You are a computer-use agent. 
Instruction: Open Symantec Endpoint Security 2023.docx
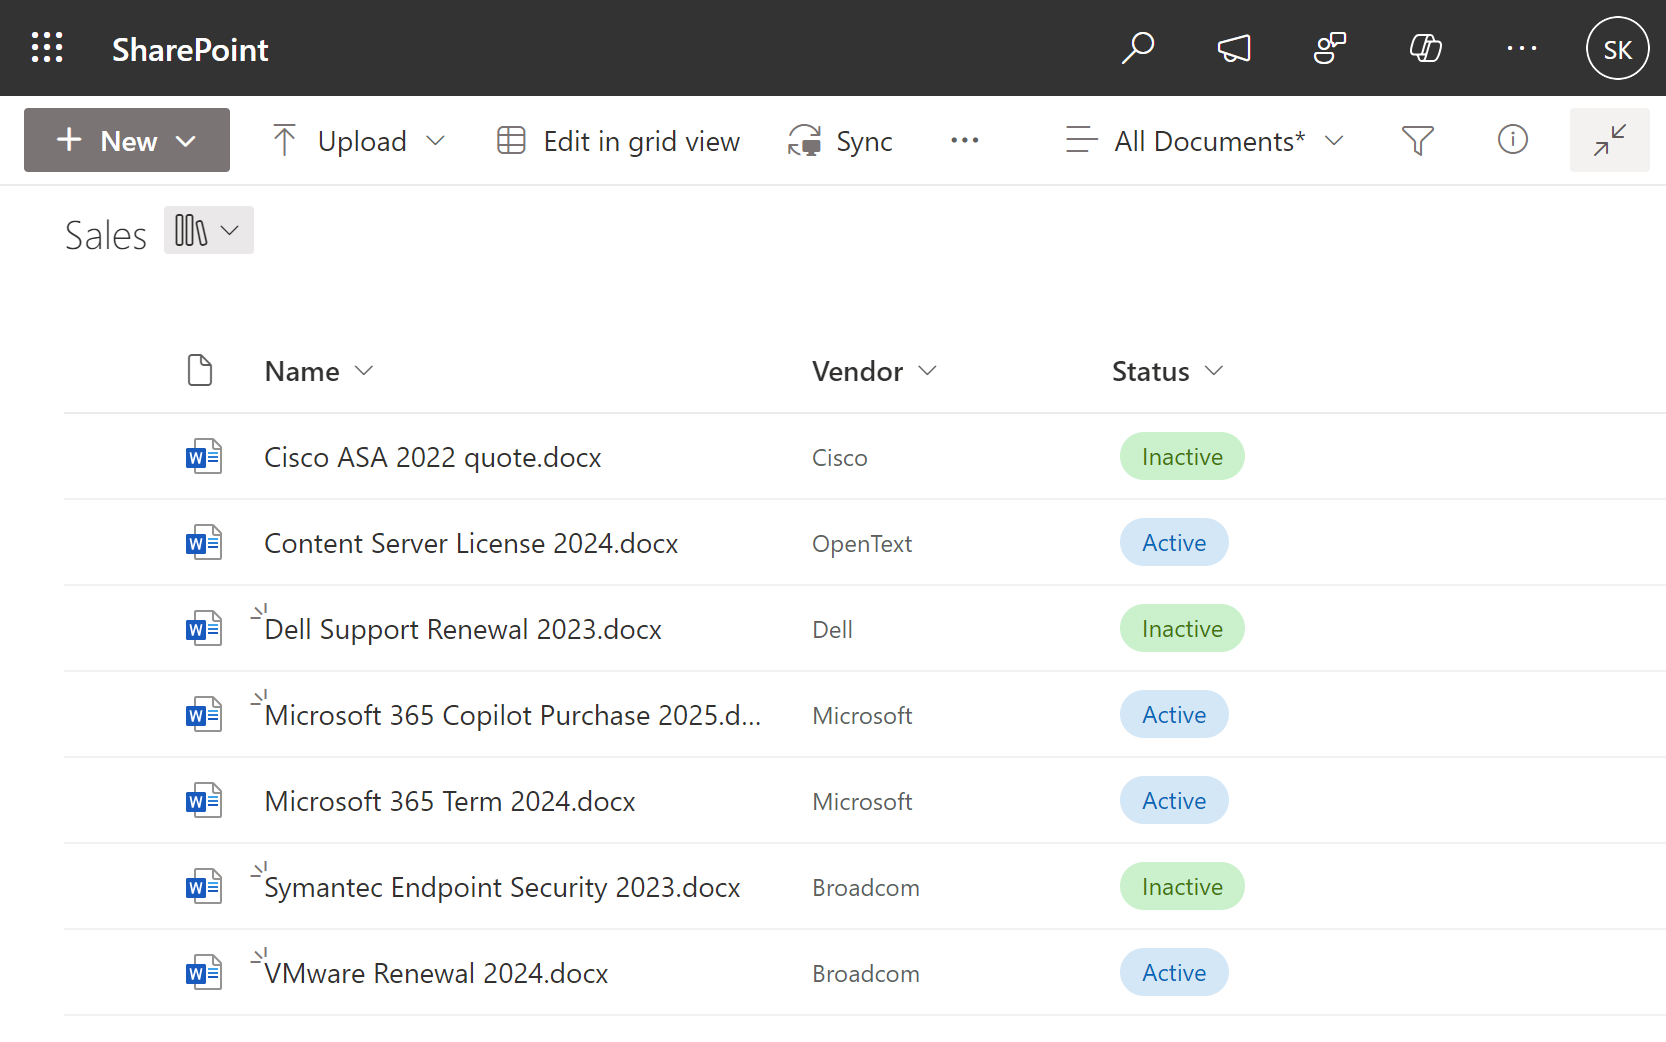click(502, 887)
